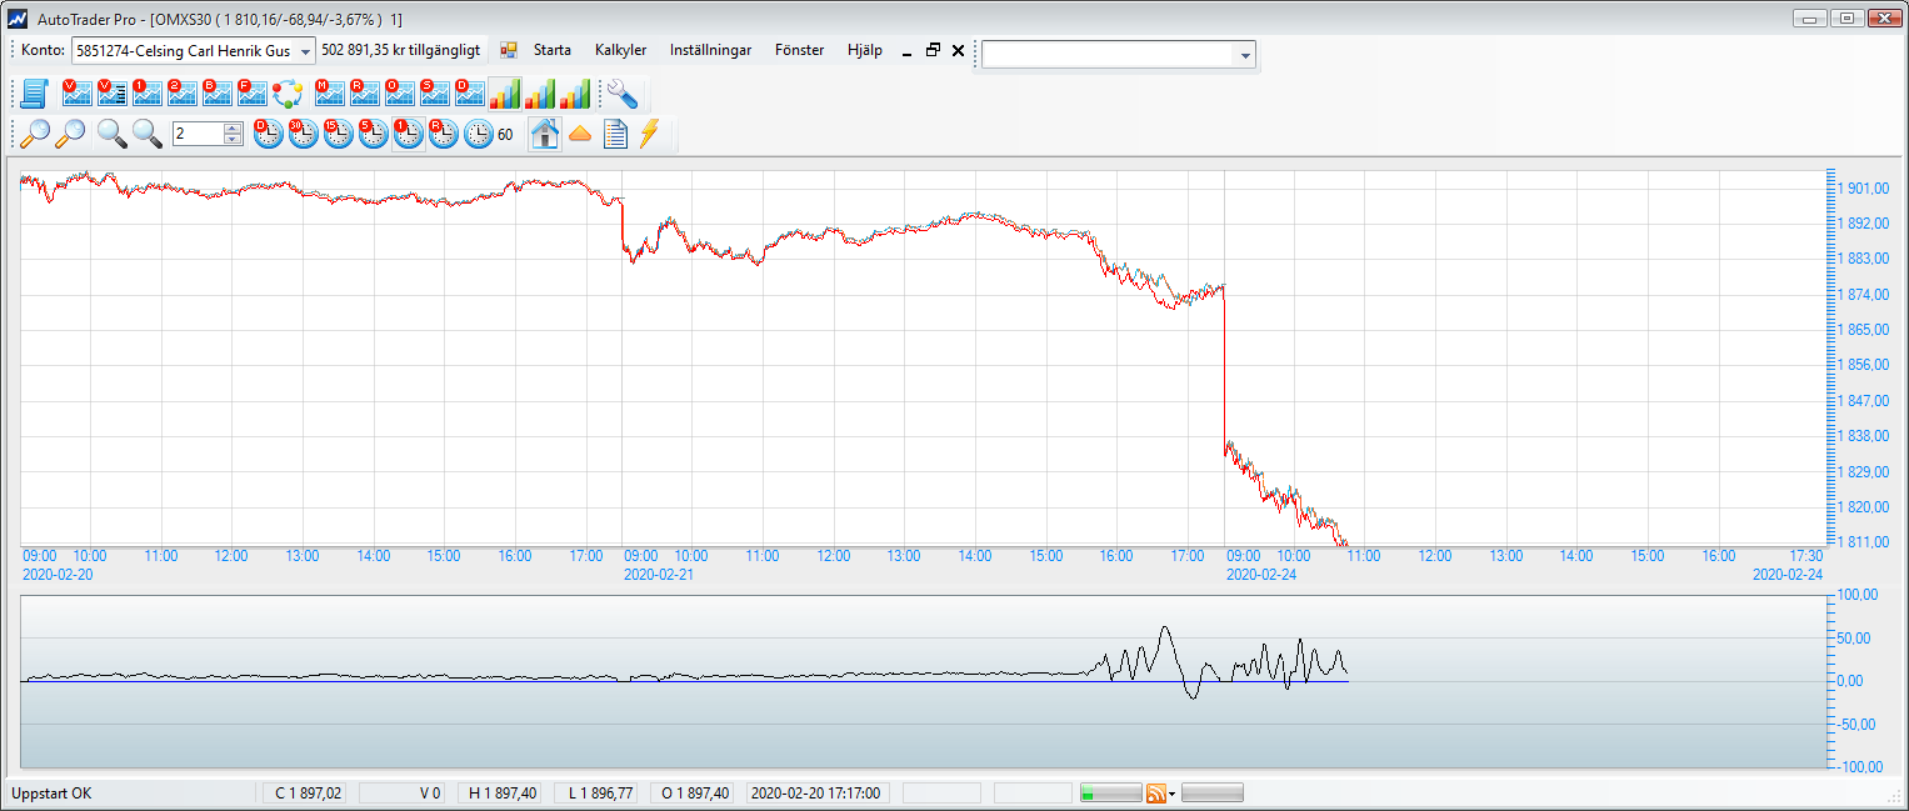Open the Kalkyler menu
1909x811 pixels.
pyautogui.click(x=620, y=50)
